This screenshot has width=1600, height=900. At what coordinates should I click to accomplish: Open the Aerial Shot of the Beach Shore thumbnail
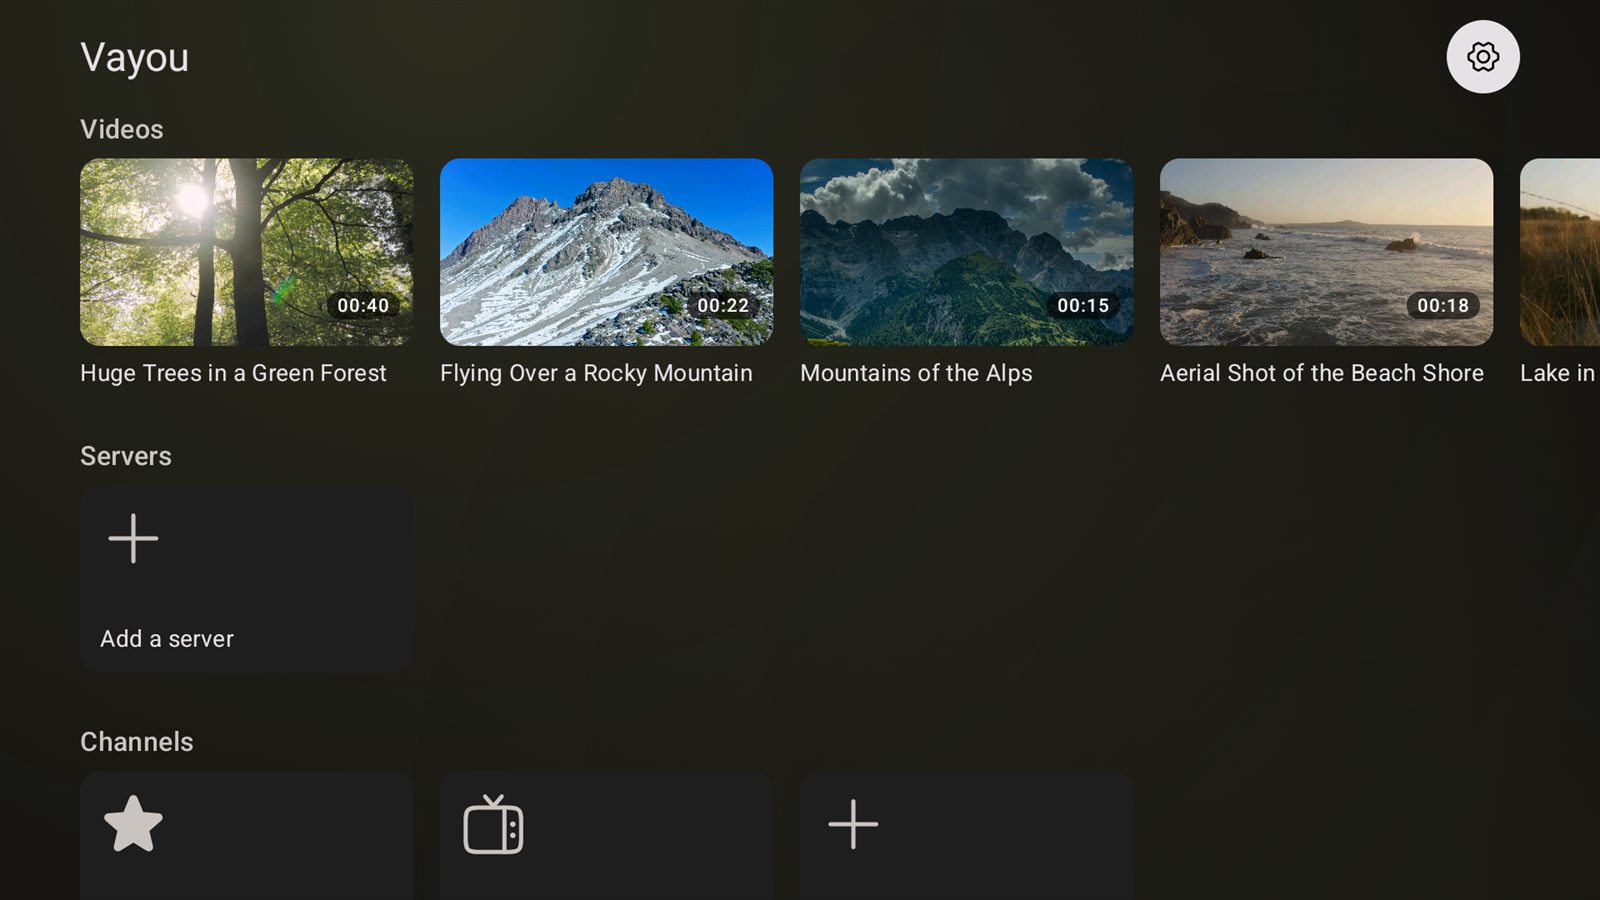1327,252
